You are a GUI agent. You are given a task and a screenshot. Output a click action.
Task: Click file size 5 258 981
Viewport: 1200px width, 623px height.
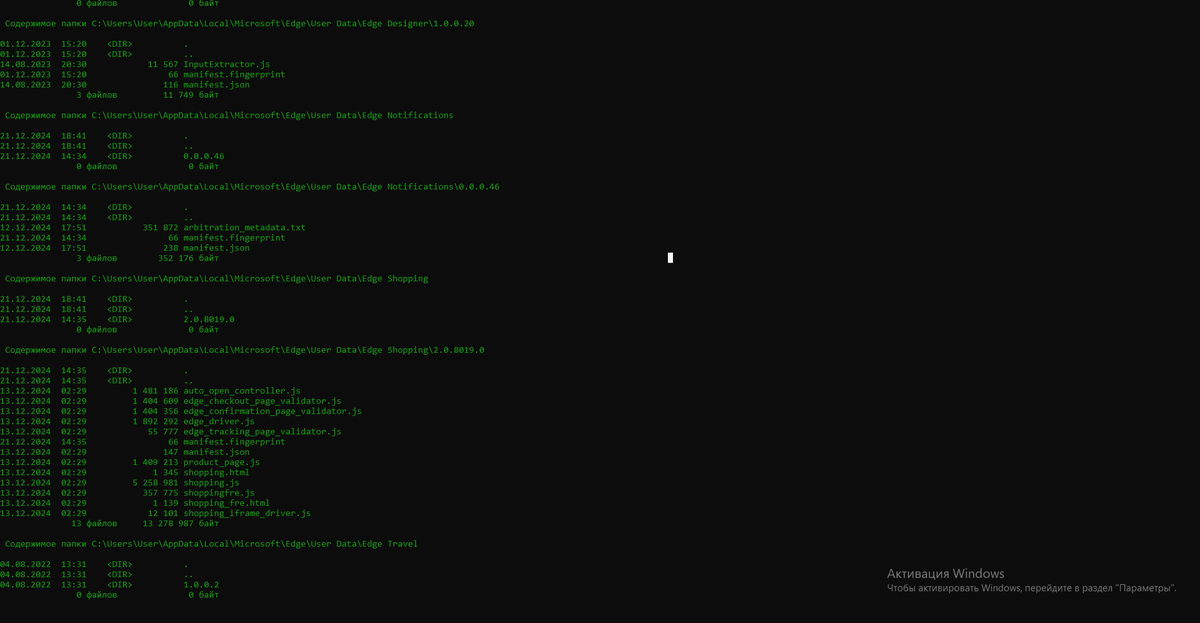[155, 482]
